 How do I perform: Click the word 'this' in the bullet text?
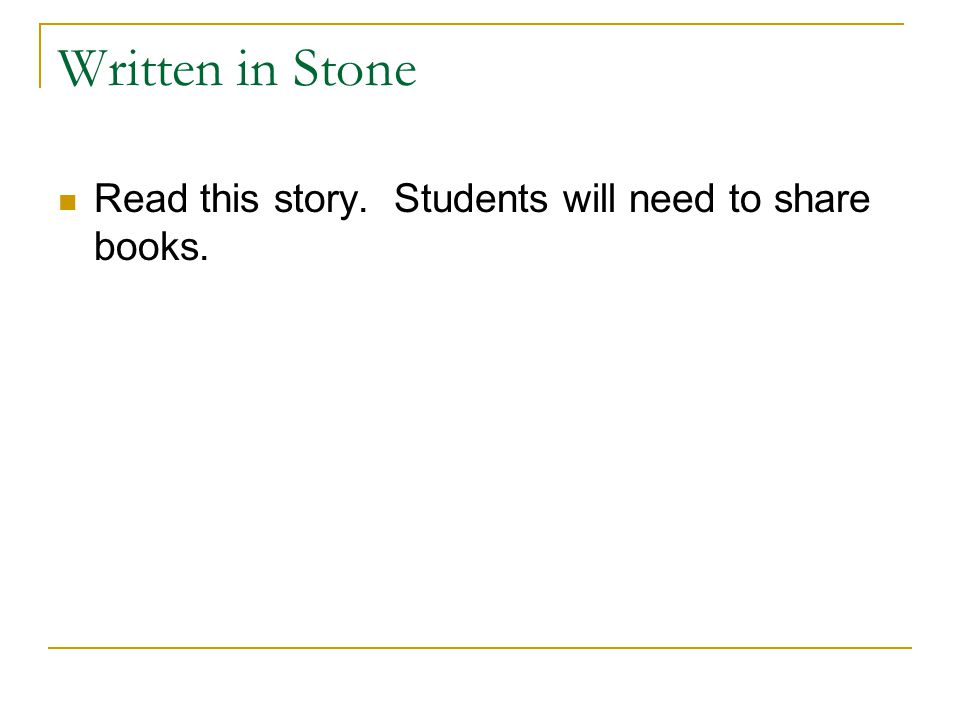[x=230, y=199]
